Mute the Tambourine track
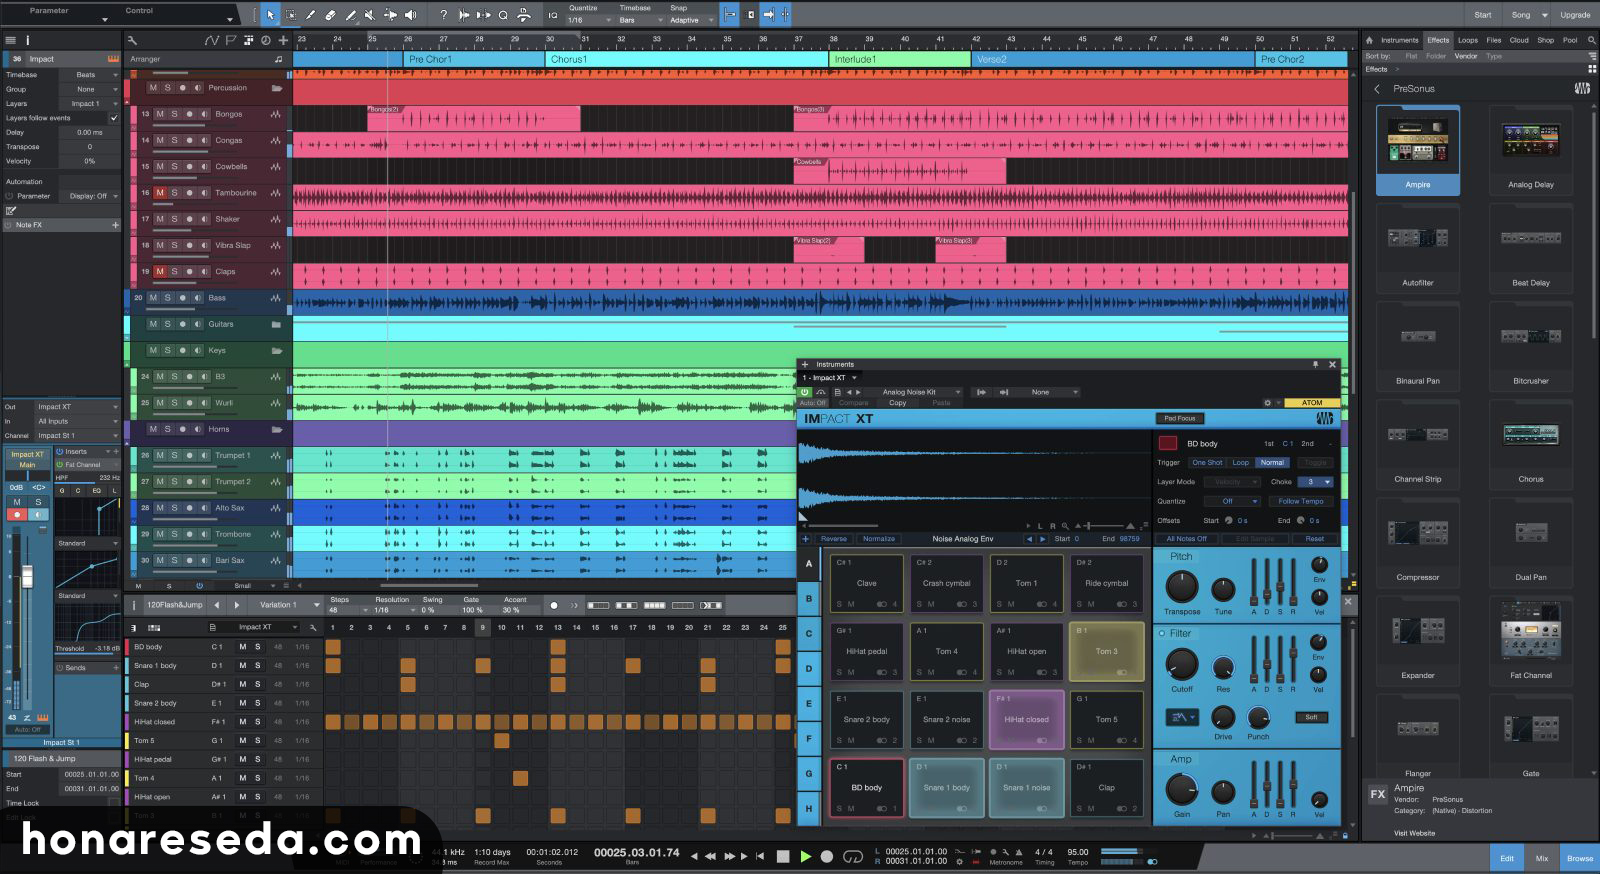 click(160, 193)
